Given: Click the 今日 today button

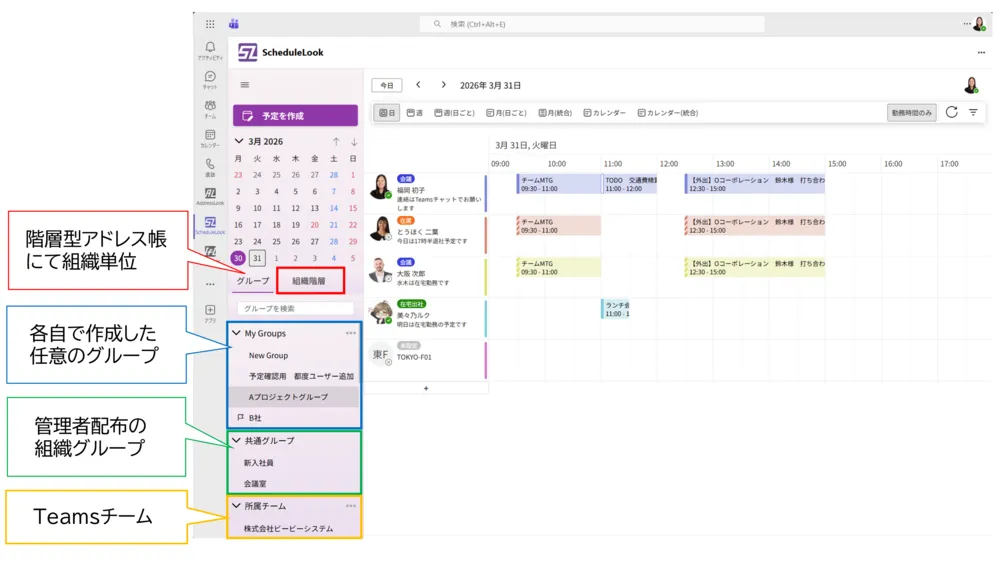Looking at the screenshot, I should (387, 85).
